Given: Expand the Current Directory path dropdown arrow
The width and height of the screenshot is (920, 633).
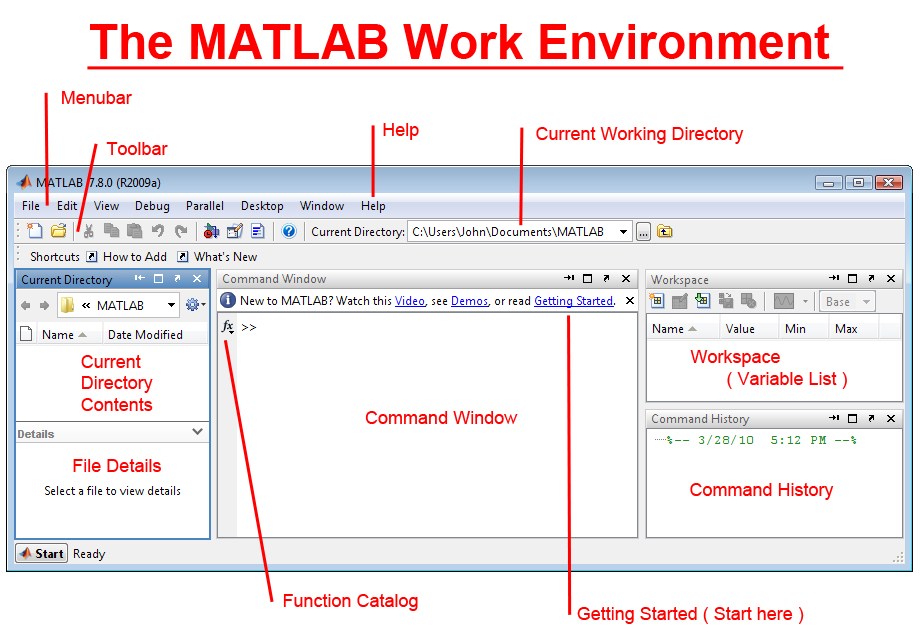Looking at the screenshot, I should click(x=623, y=232).
